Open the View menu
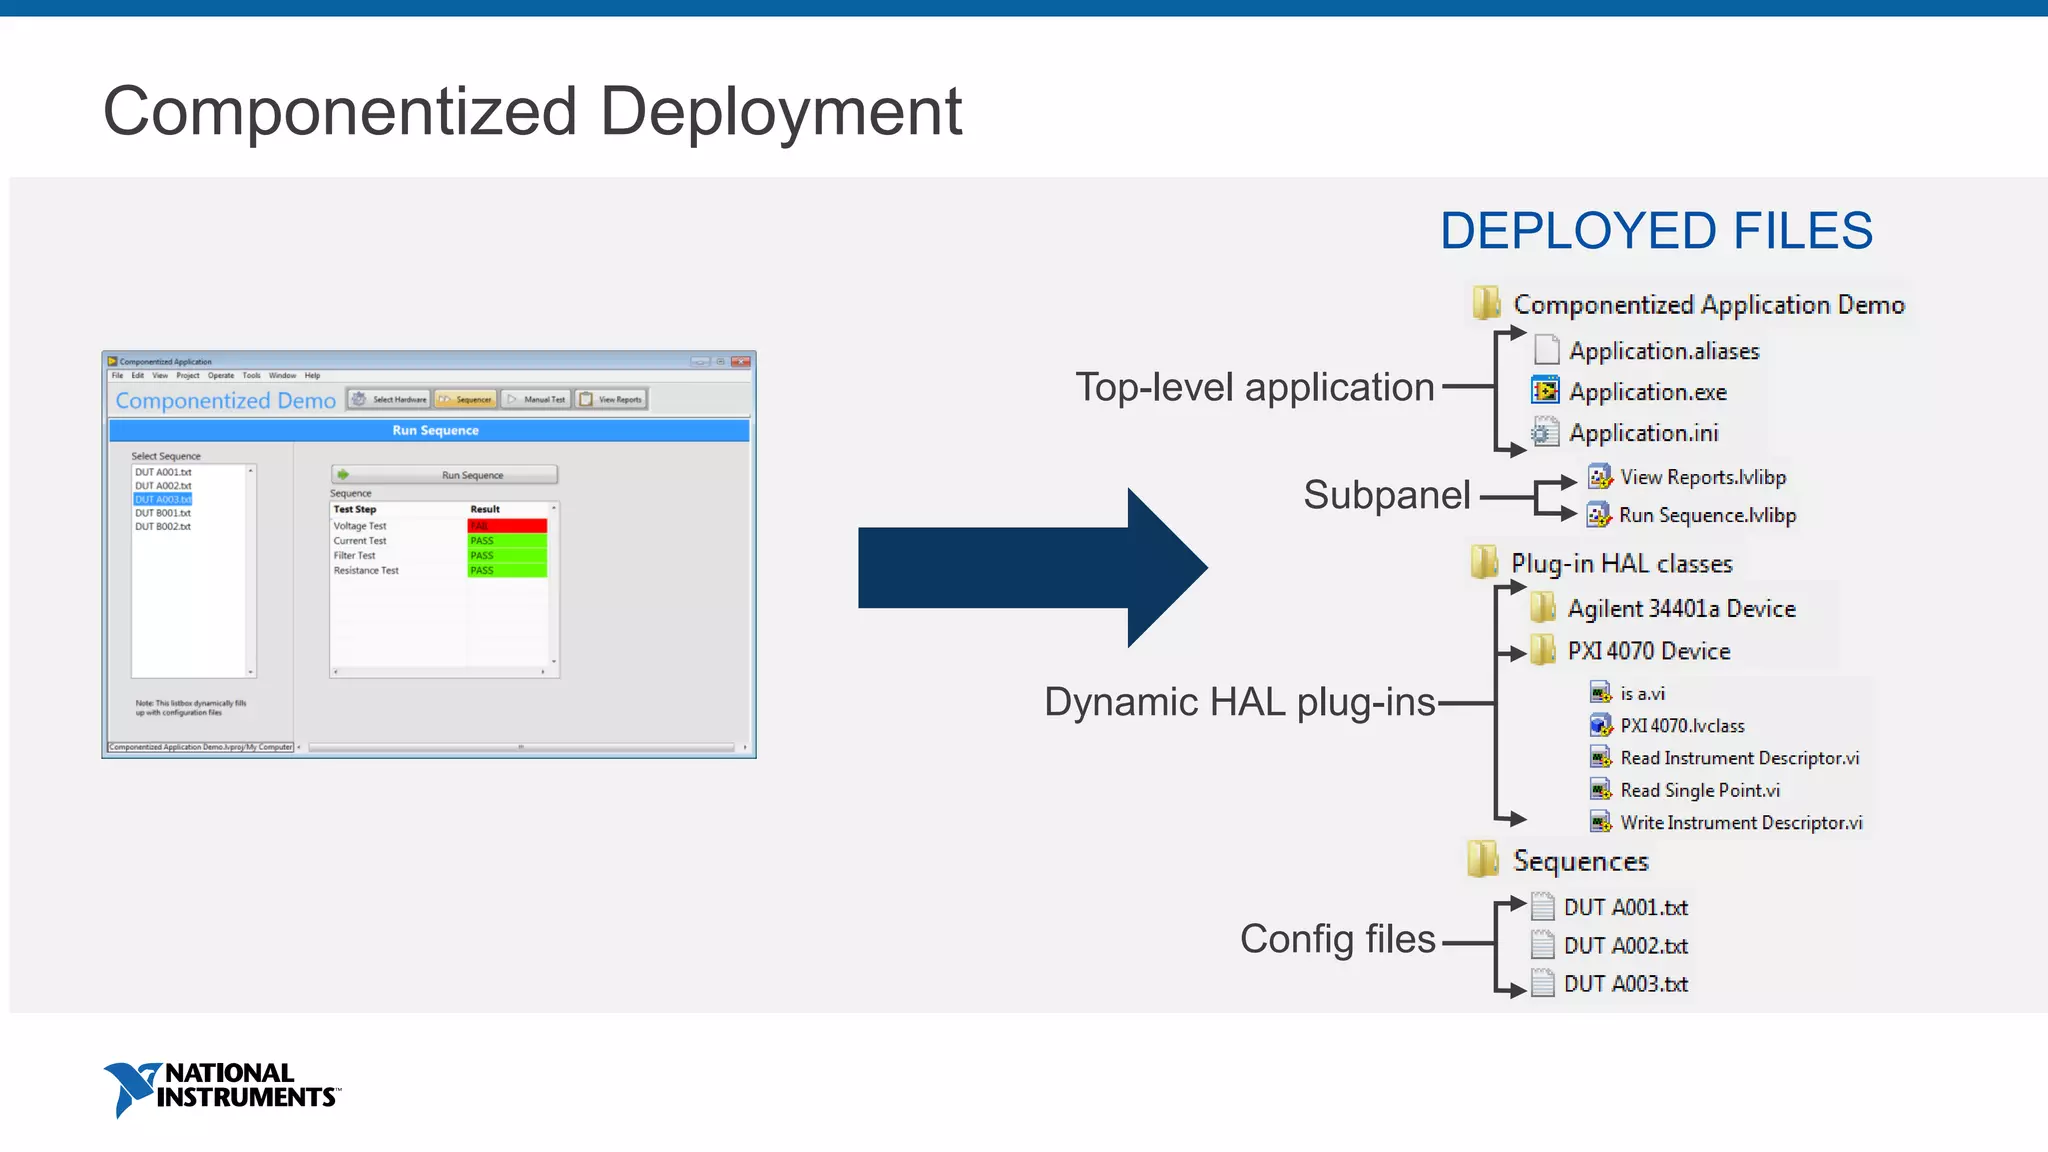 (x=160, y=376)
